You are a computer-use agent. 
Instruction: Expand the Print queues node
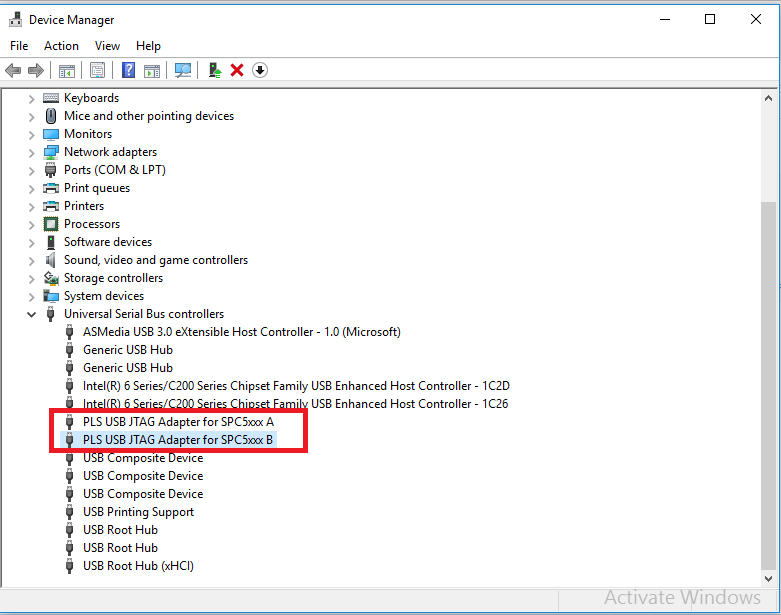tap(31, 189)
